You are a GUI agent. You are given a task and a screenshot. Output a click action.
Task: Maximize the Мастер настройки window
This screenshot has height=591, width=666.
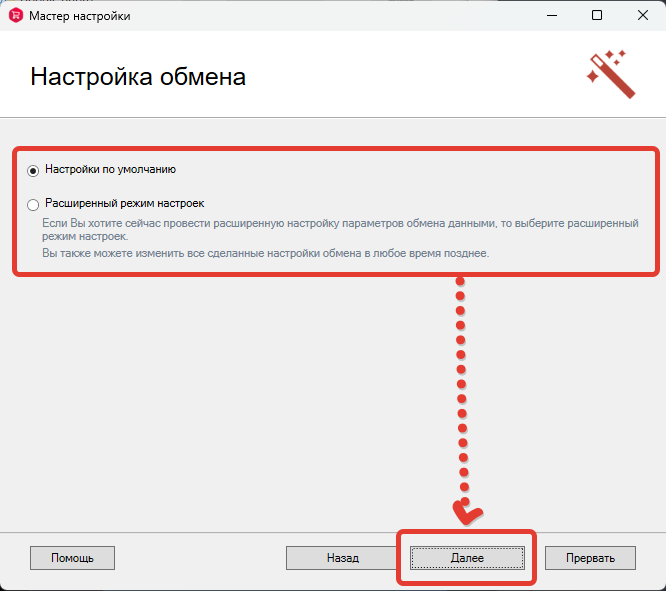pyautogui.click(x=597, y=16)
